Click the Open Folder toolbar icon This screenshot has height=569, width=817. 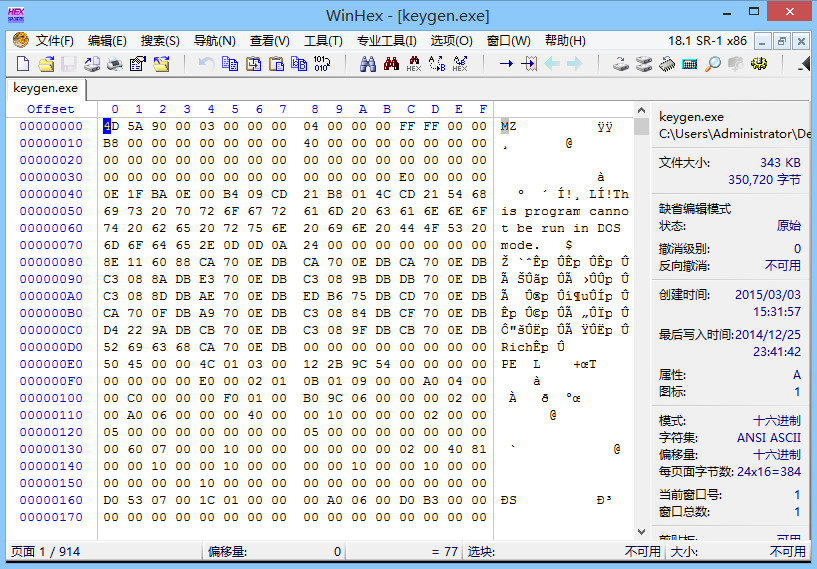pos(162,64)
